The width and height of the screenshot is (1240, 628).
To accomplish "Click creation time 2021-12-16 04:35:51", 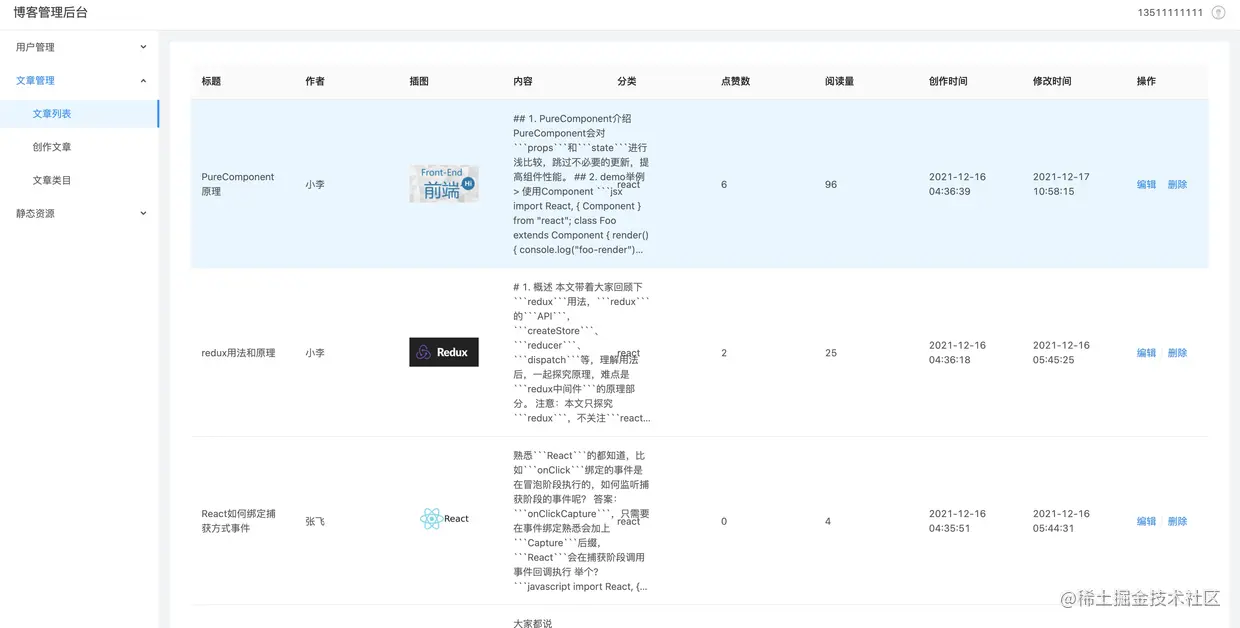I will coord(957,521).
